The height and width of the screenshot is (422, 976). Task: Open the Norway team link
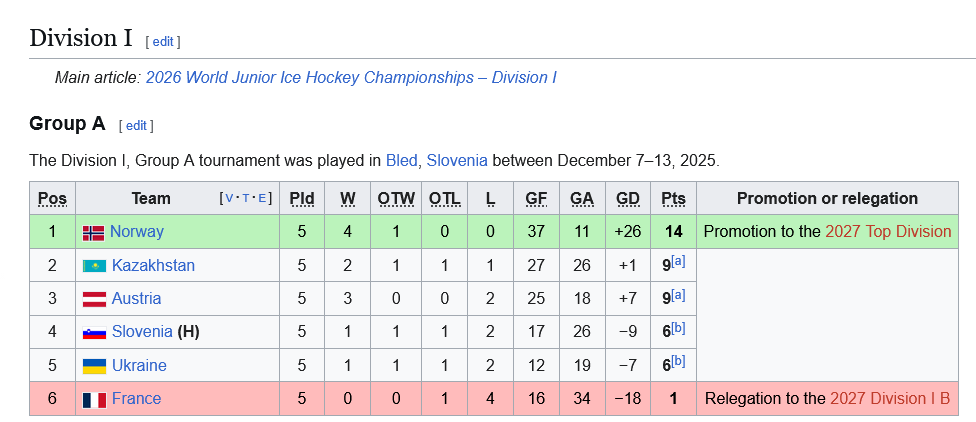pyautogui.click(x=137, y=232)
